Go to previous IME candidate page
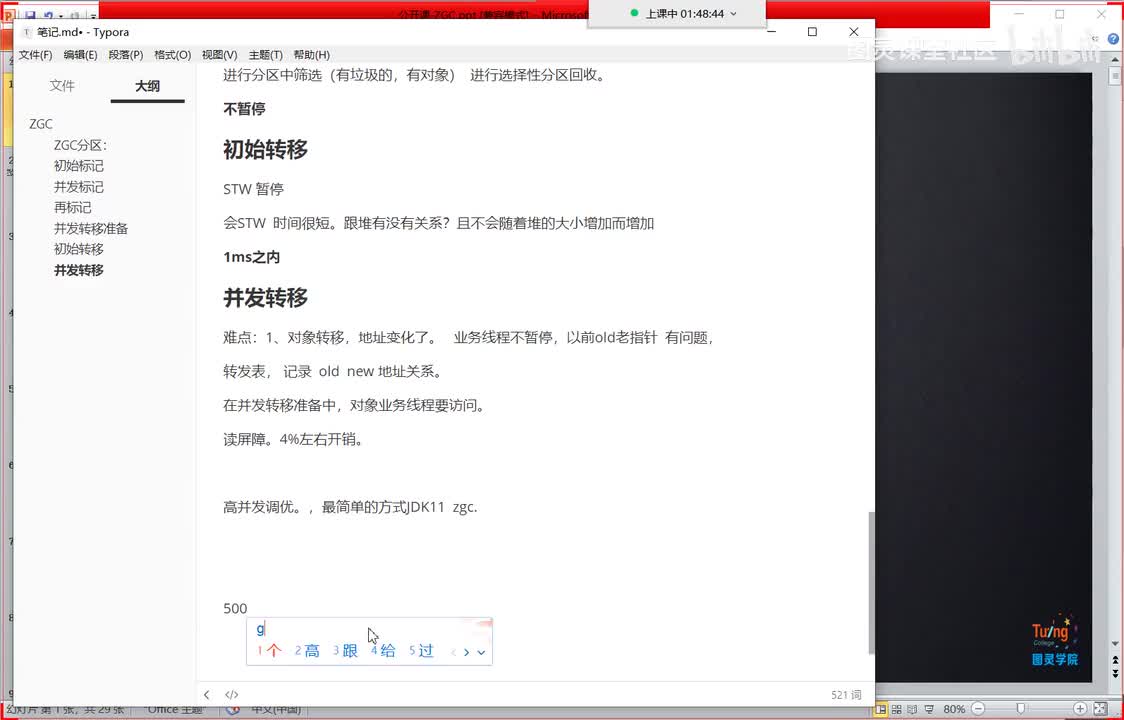 (x=453, y=652)
